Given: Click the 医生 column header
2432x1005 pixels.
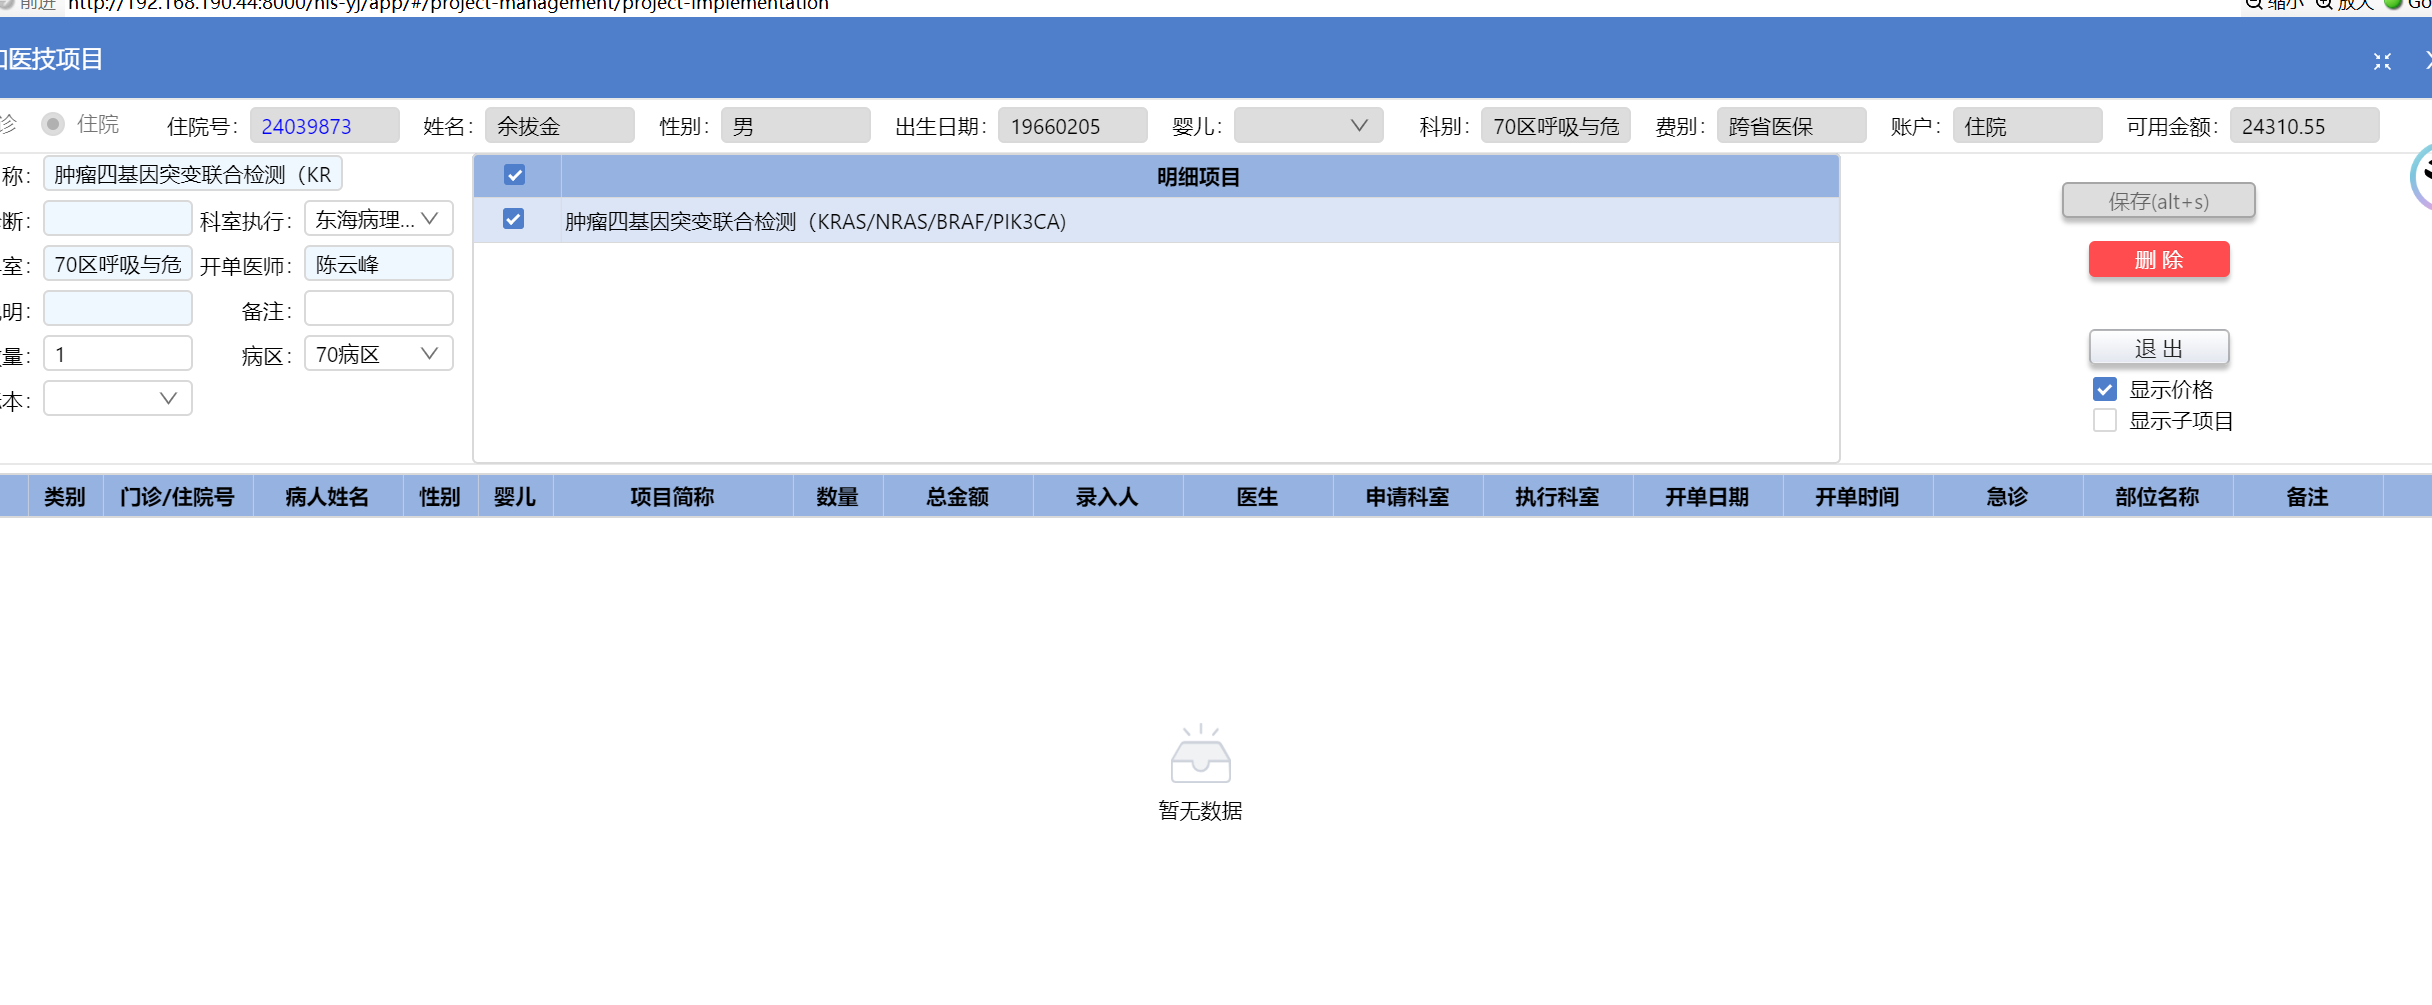Looking at the screenshot, I should coord(1258,497).
